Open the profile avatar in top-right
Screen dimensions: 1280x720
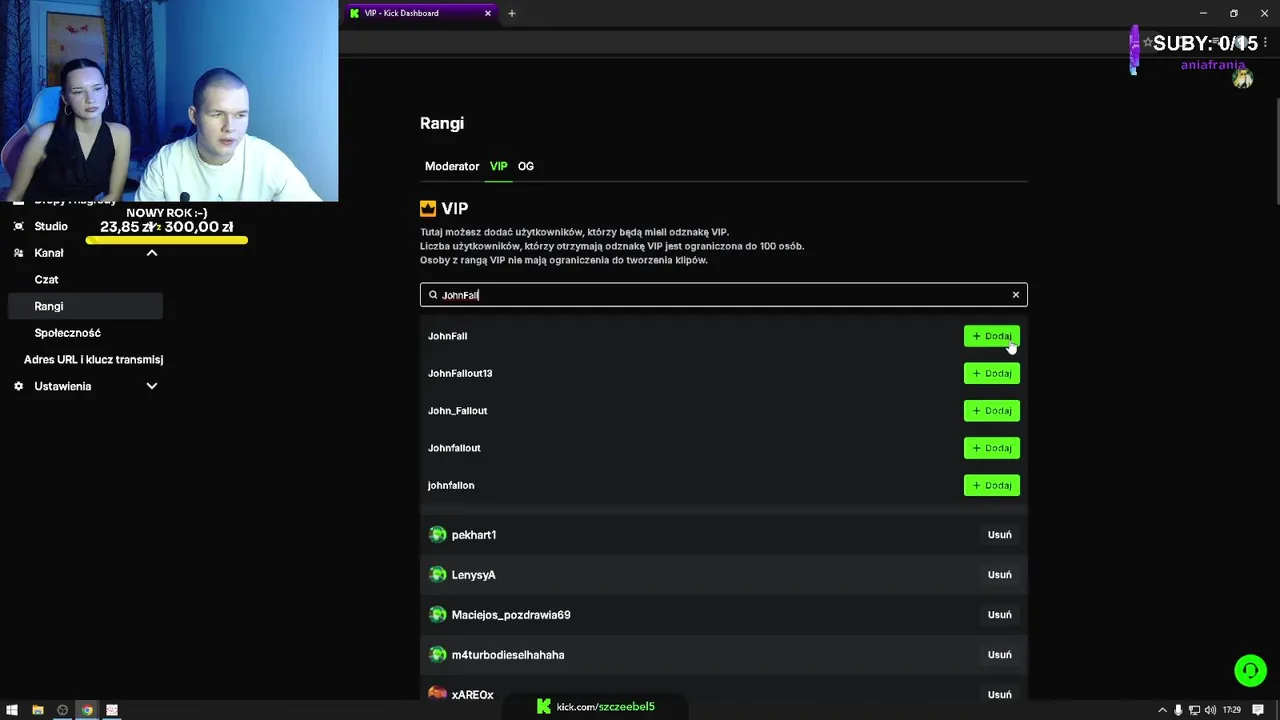[1243, 79]
